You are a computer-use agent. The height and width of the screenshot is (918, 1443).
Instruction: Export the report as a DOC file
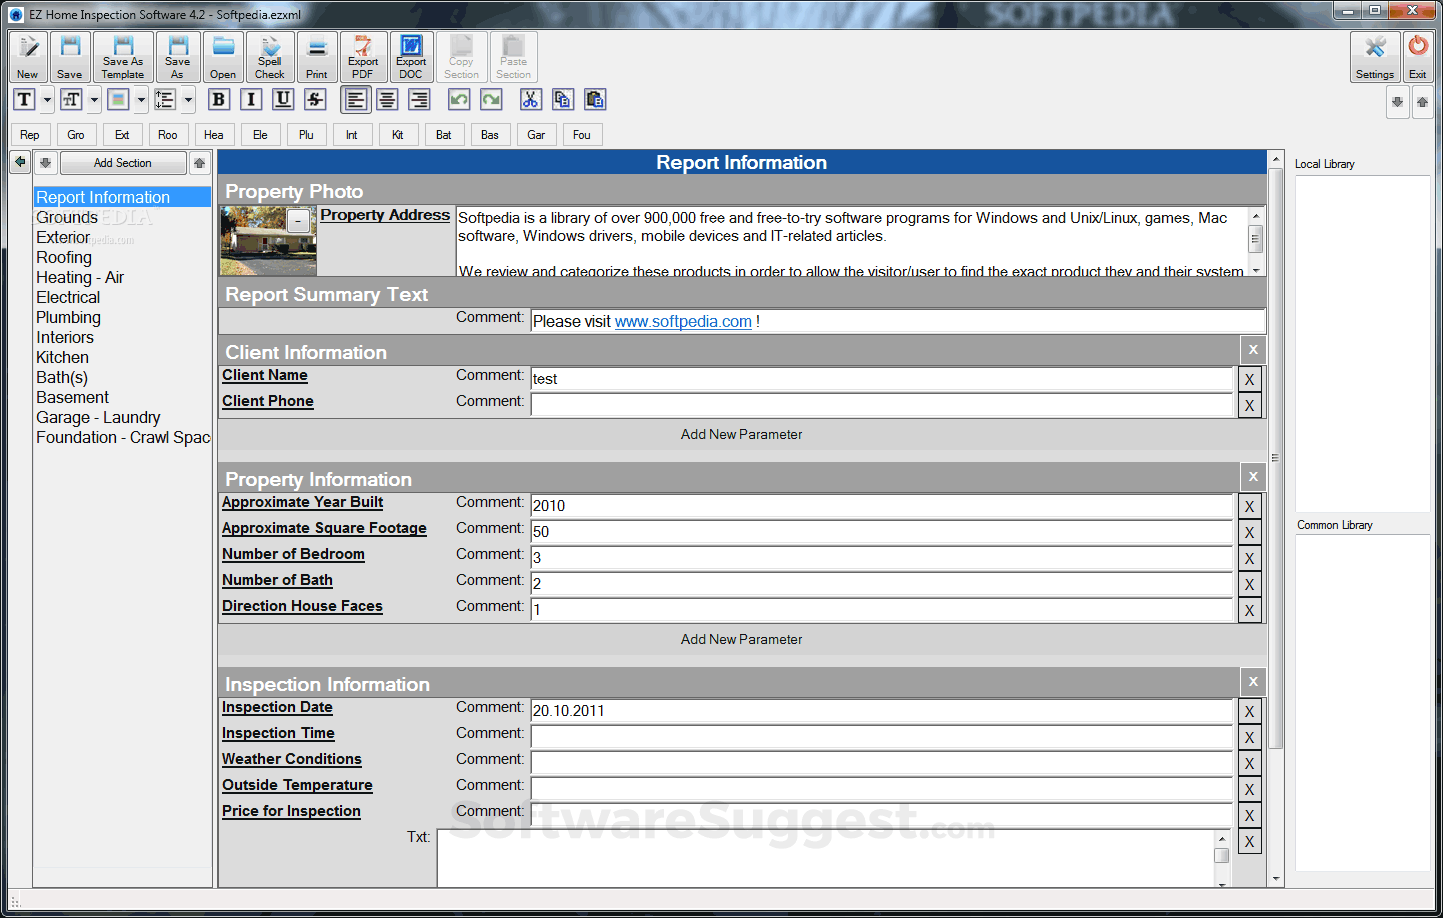click(x=410, y=56)
